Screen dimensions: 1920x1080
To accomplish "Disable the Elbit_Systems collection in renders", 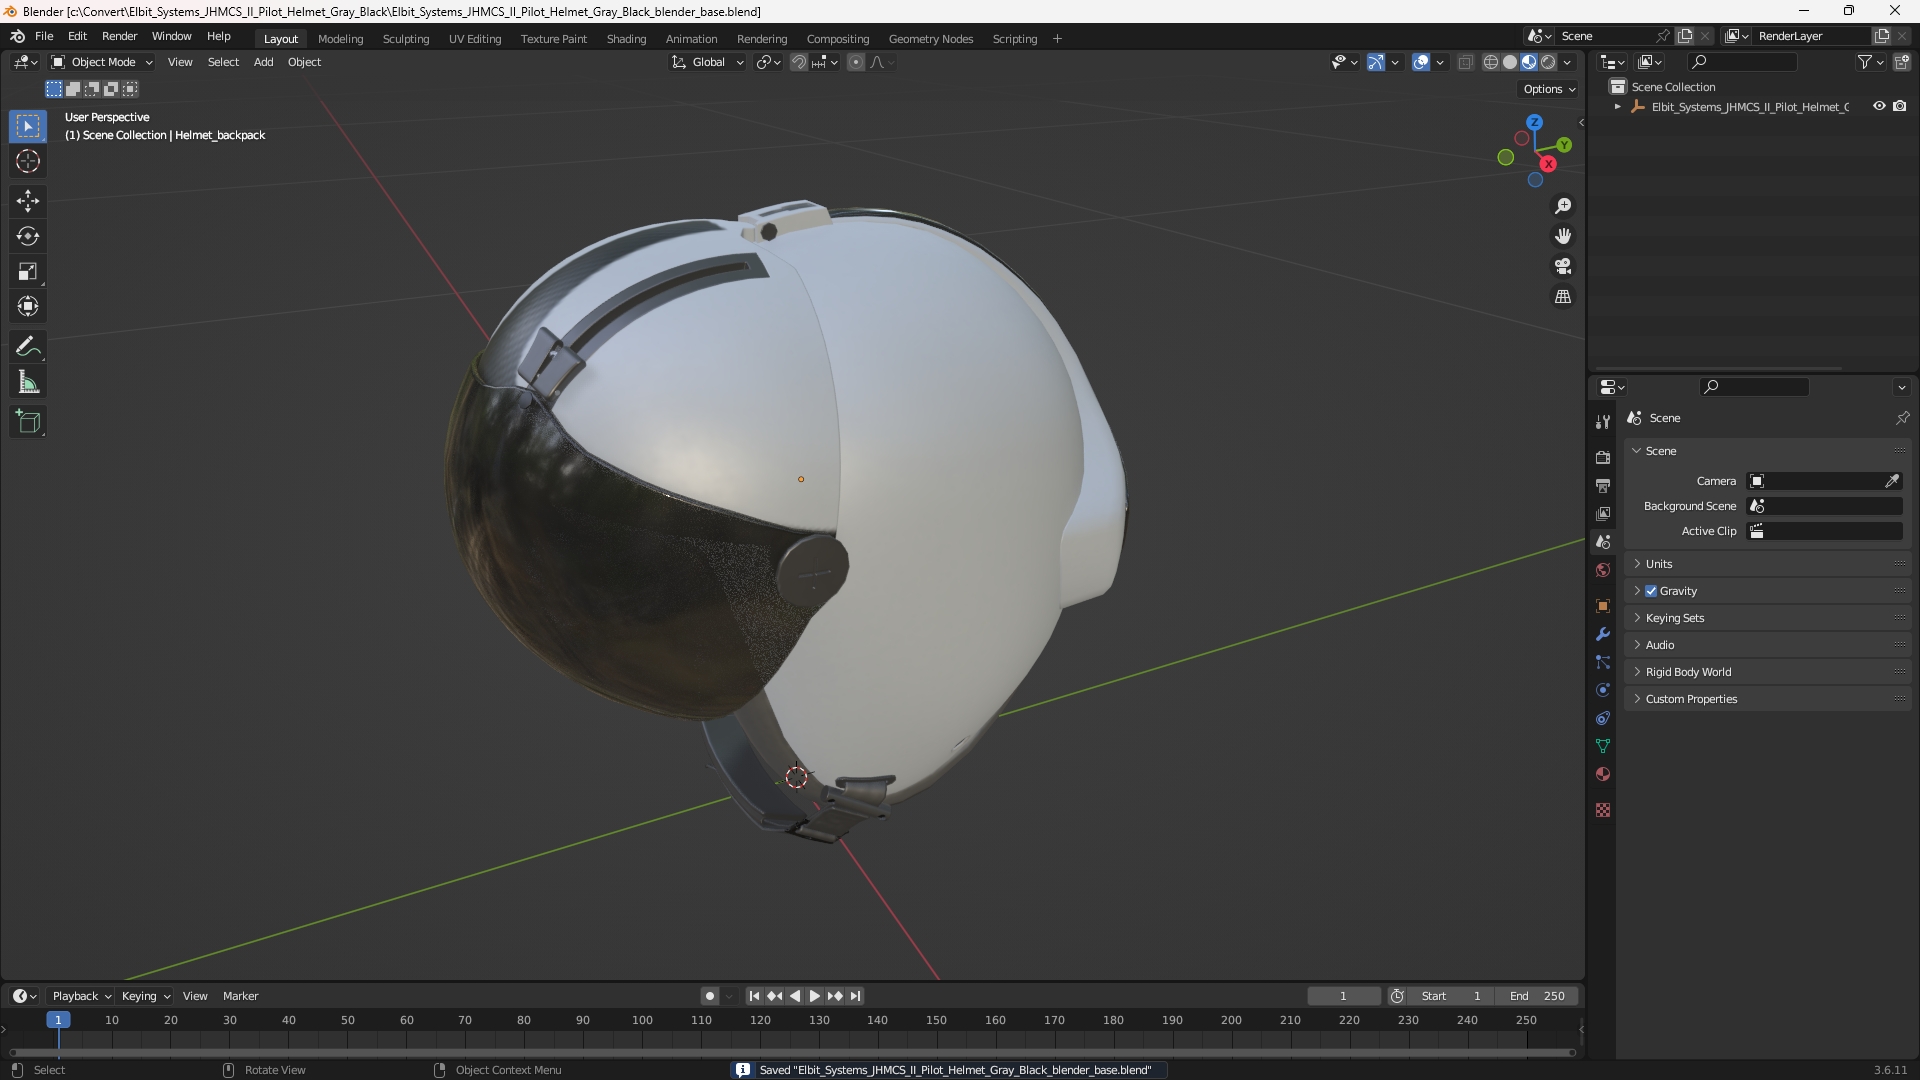I will 1900,106.
